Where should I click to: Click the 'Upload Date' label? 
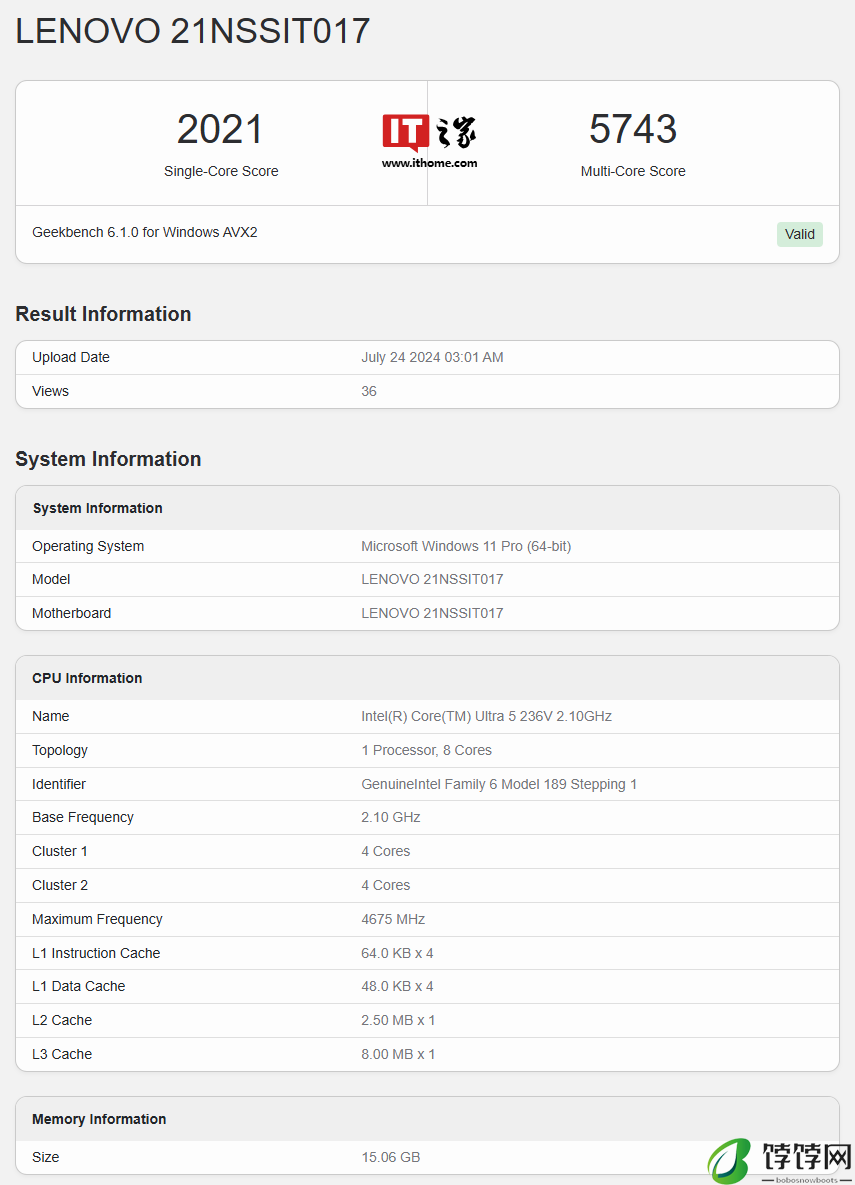tap(70, 357)
